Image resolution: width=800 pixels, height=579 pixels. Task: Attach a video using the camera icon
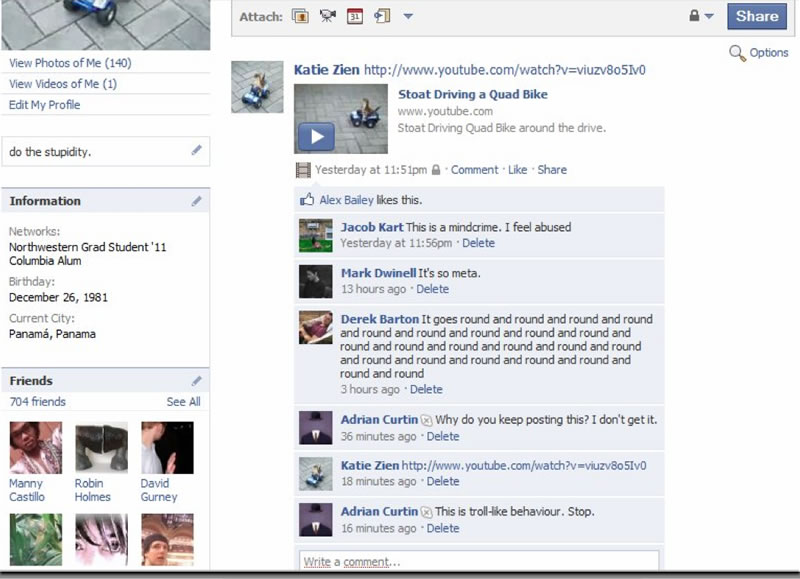tap(328, 16)
